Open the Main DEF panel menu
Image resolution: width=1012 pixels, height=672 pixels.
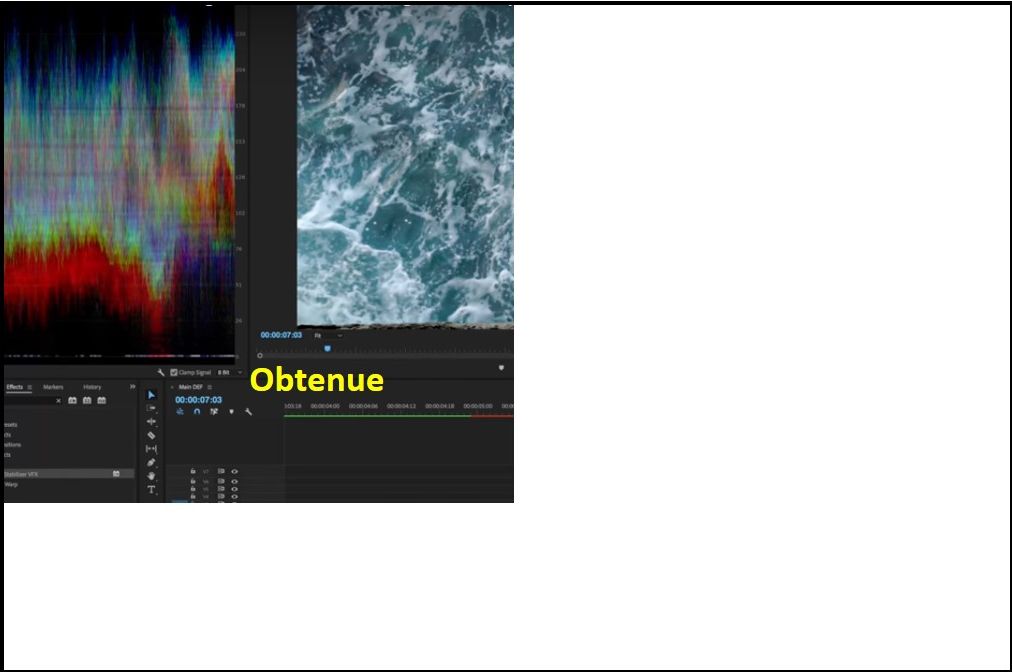point(209,387)
